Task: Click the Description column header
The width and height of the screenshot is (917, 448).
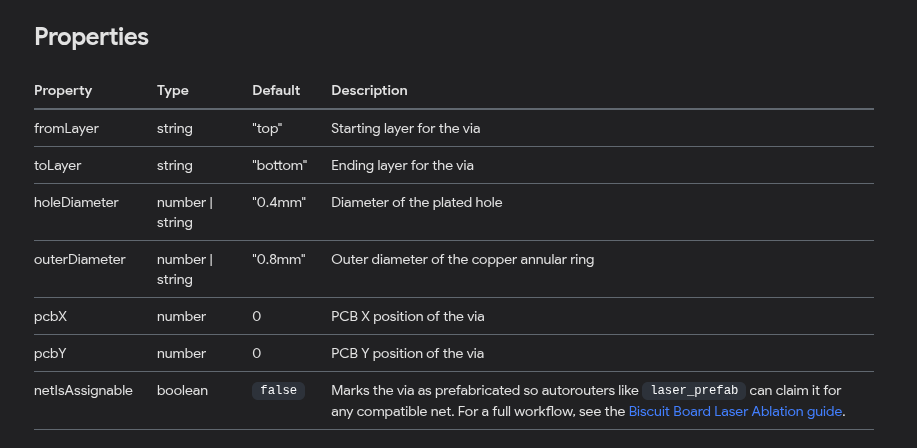Action: (x=369, y=90)
